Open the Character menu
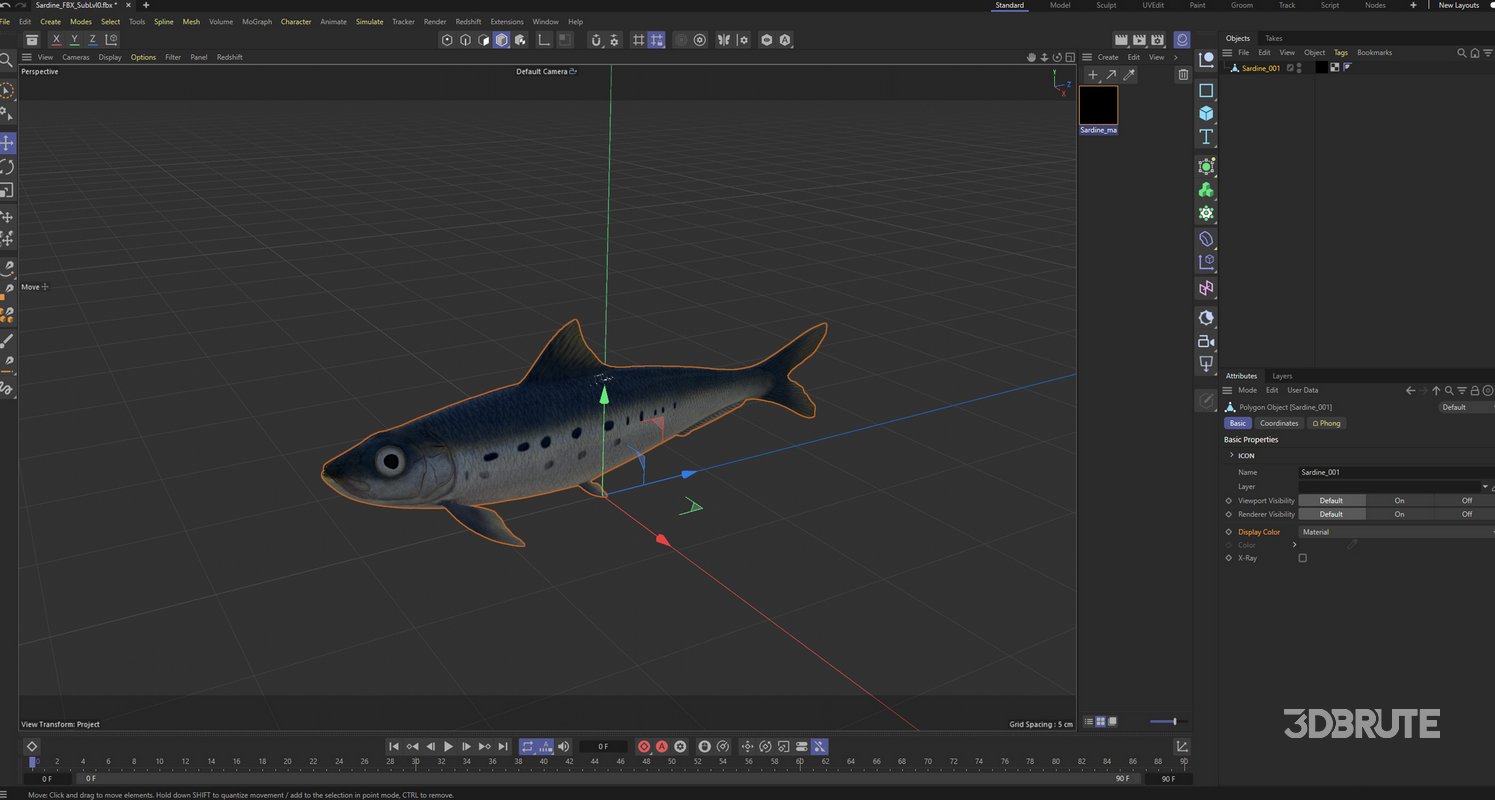 (296, 21)
